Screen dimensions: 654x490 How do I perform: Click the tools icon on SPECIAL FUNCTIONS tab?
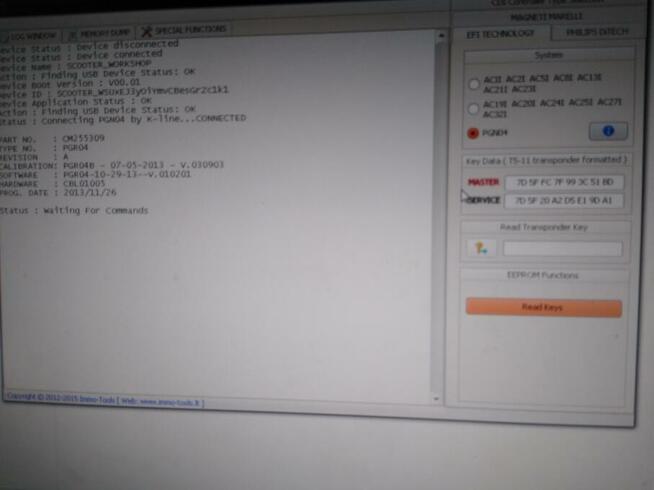(146, 31)
